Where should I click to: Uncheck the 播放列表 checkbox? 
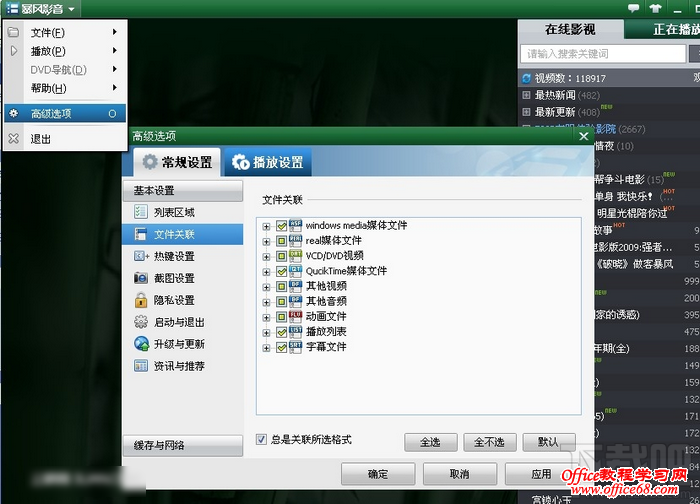(281, 332)
